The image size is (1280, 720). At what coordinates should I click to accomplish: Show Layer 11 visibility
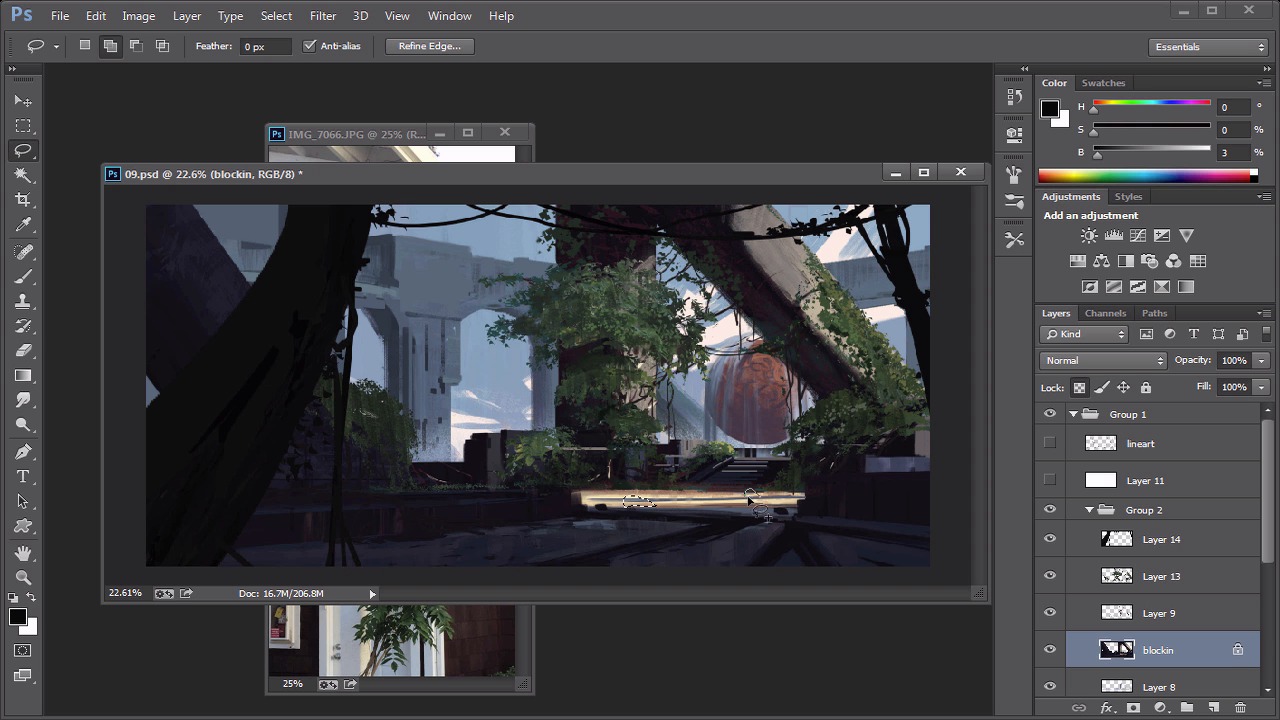click(x=1050, y=480)
